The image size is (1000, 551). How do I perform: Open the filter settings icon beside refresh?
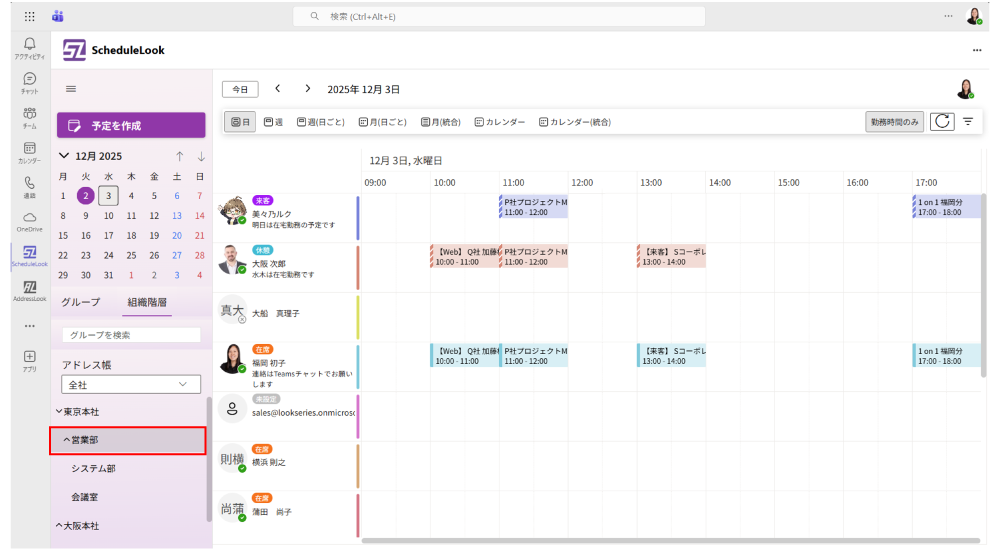click(968, 122)
